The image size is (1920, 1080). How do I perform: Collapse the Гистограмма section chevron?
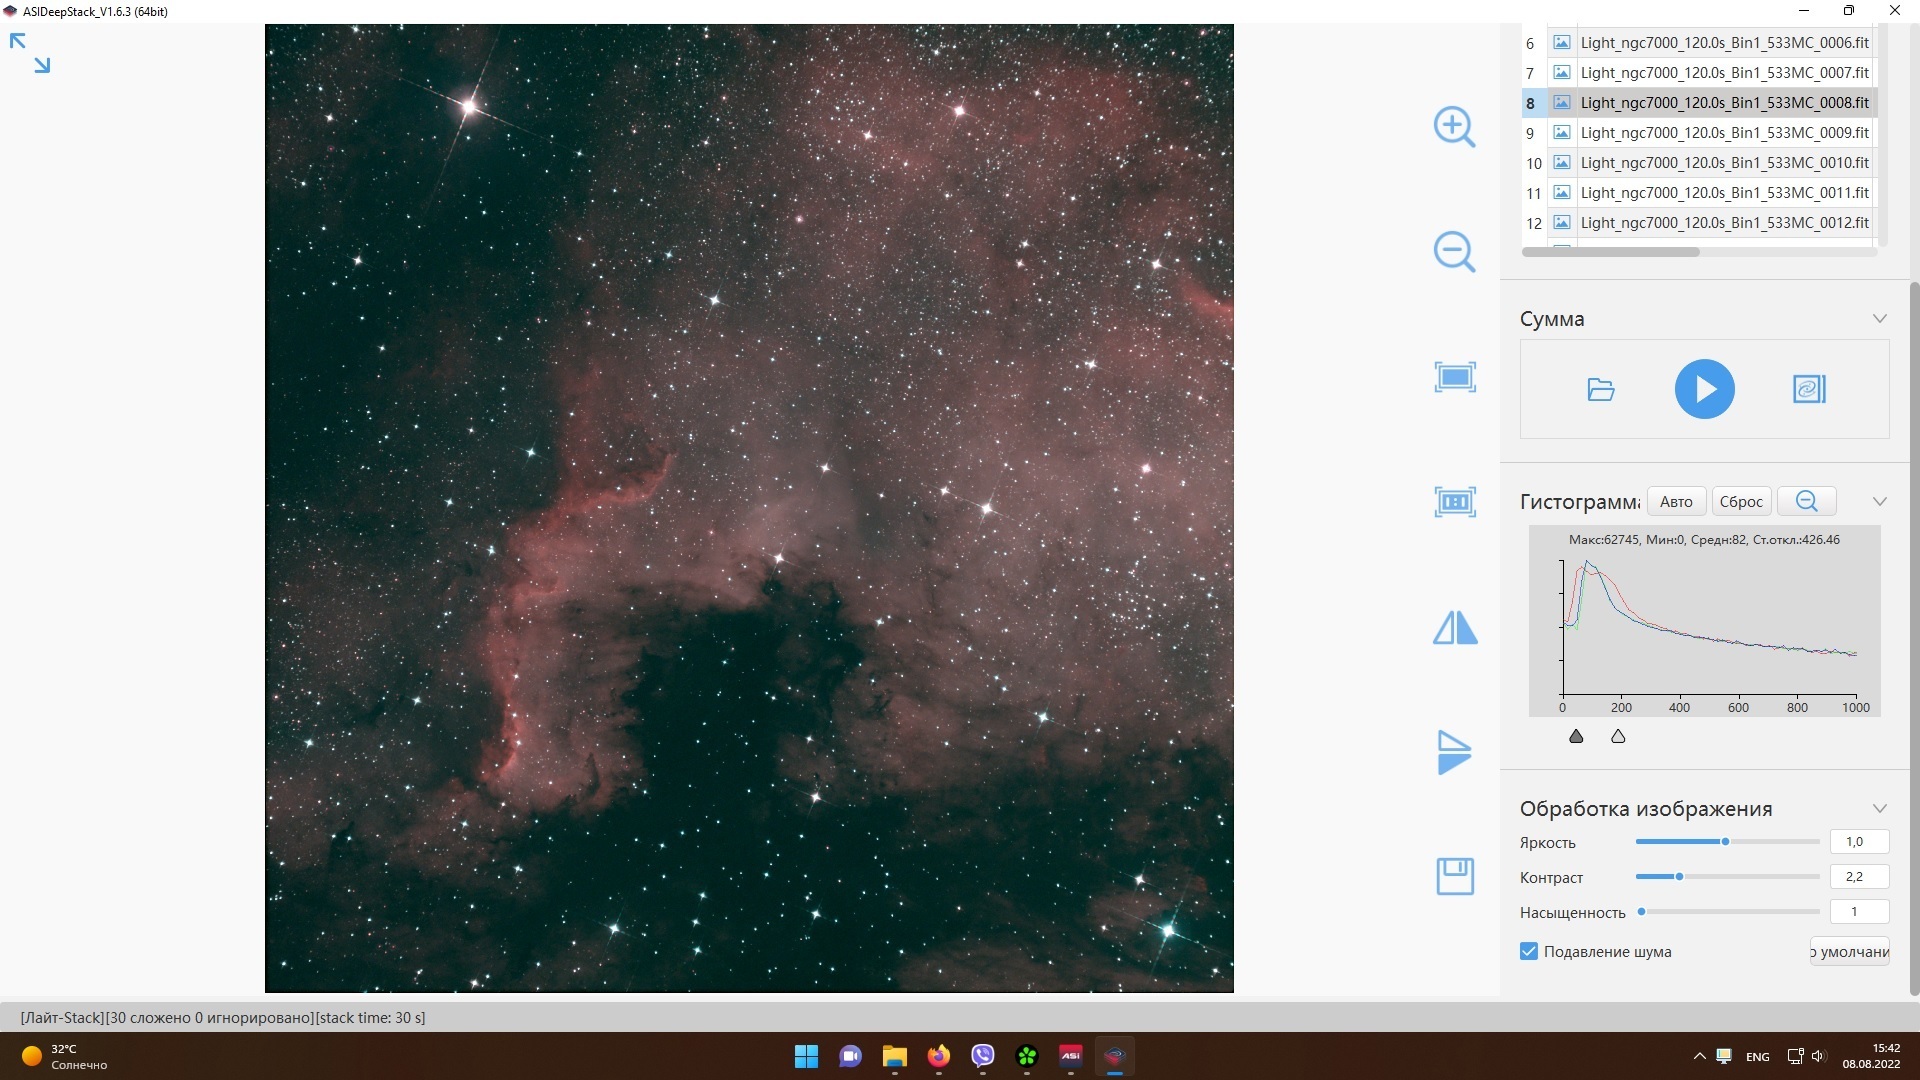(1879, 501)
